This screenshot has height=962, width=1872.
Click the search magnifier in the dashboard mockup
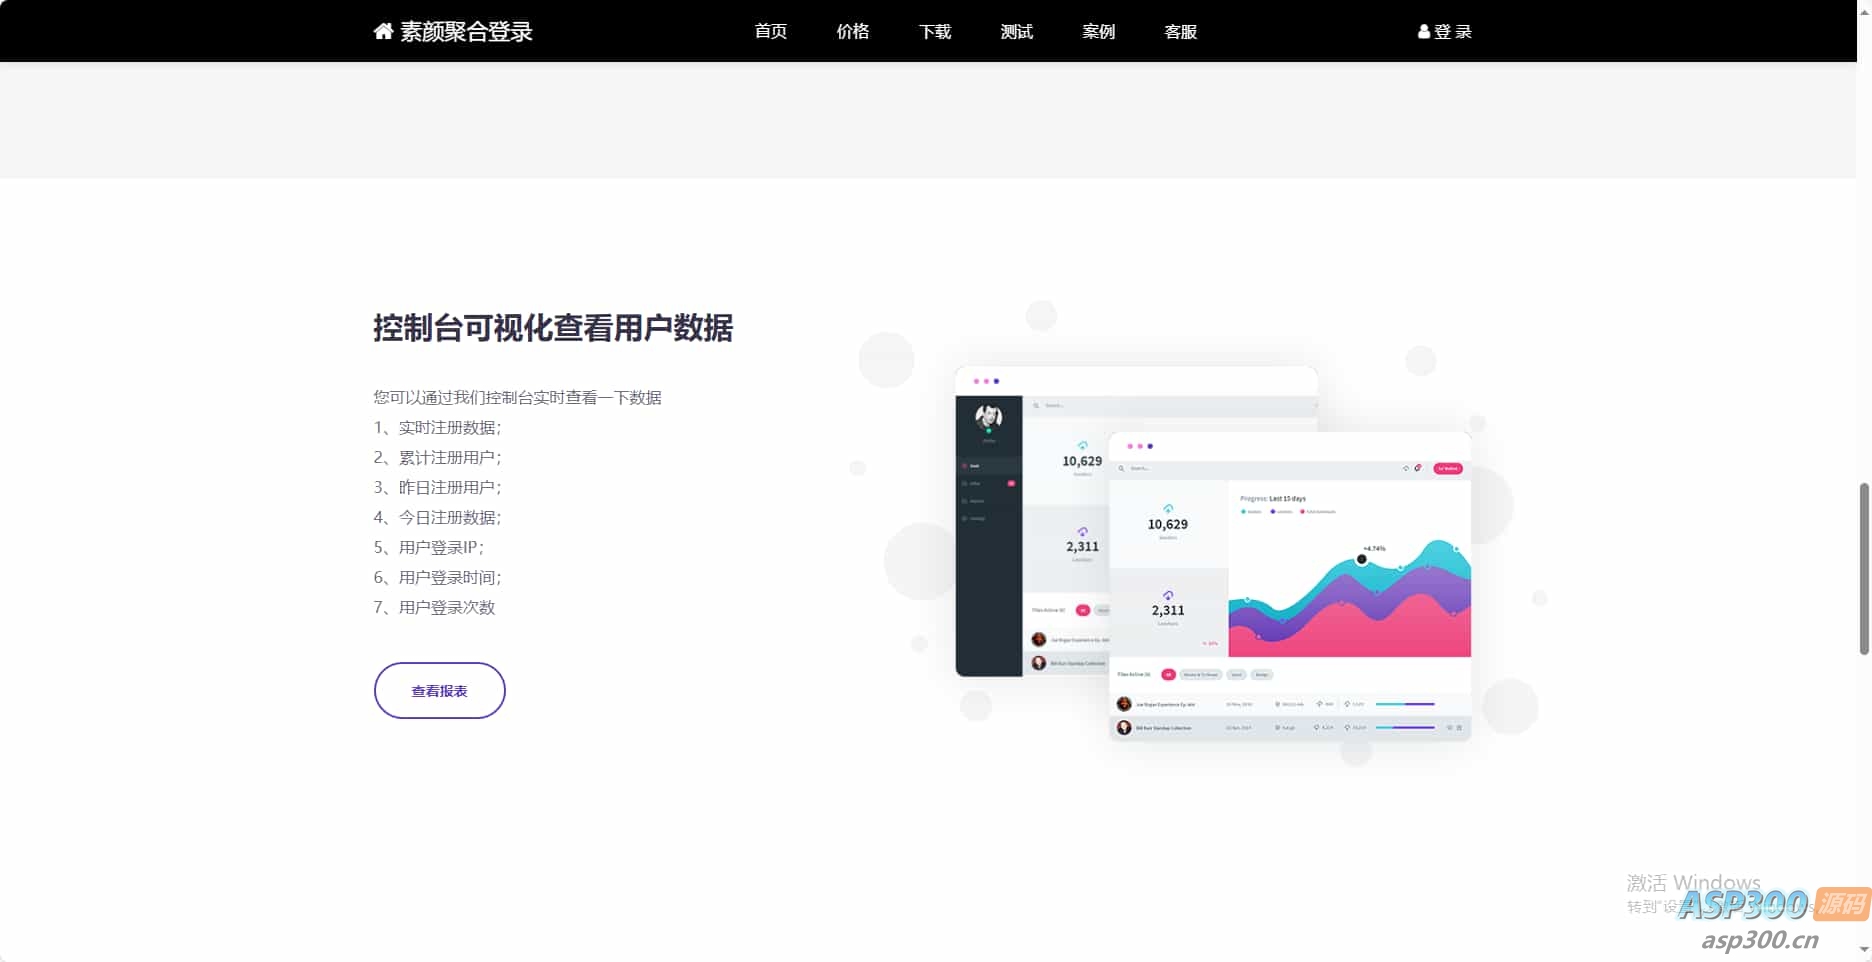1122,468
